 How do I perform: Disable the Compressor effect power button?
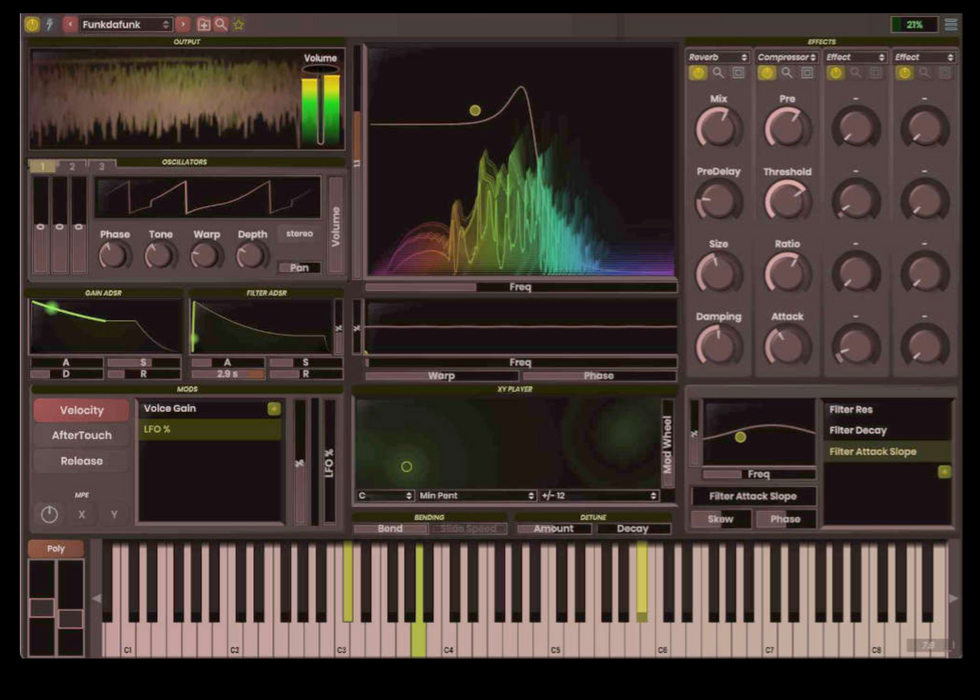click(x=767, y=73)
